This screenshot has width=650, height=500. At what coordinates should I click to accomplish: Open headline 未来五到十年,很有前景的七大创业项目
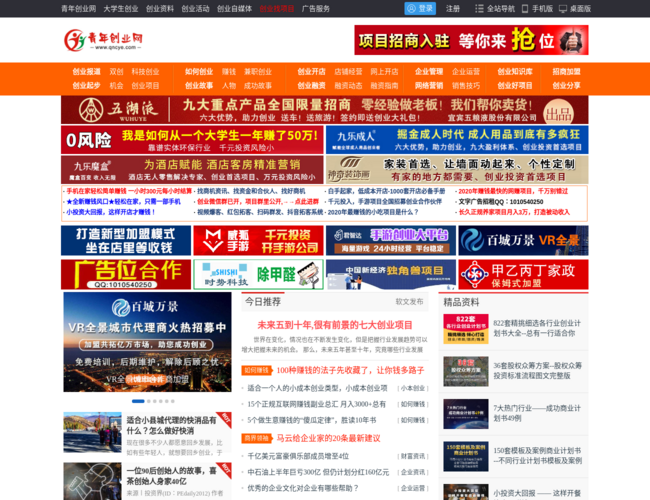click(x=335, y=325)
